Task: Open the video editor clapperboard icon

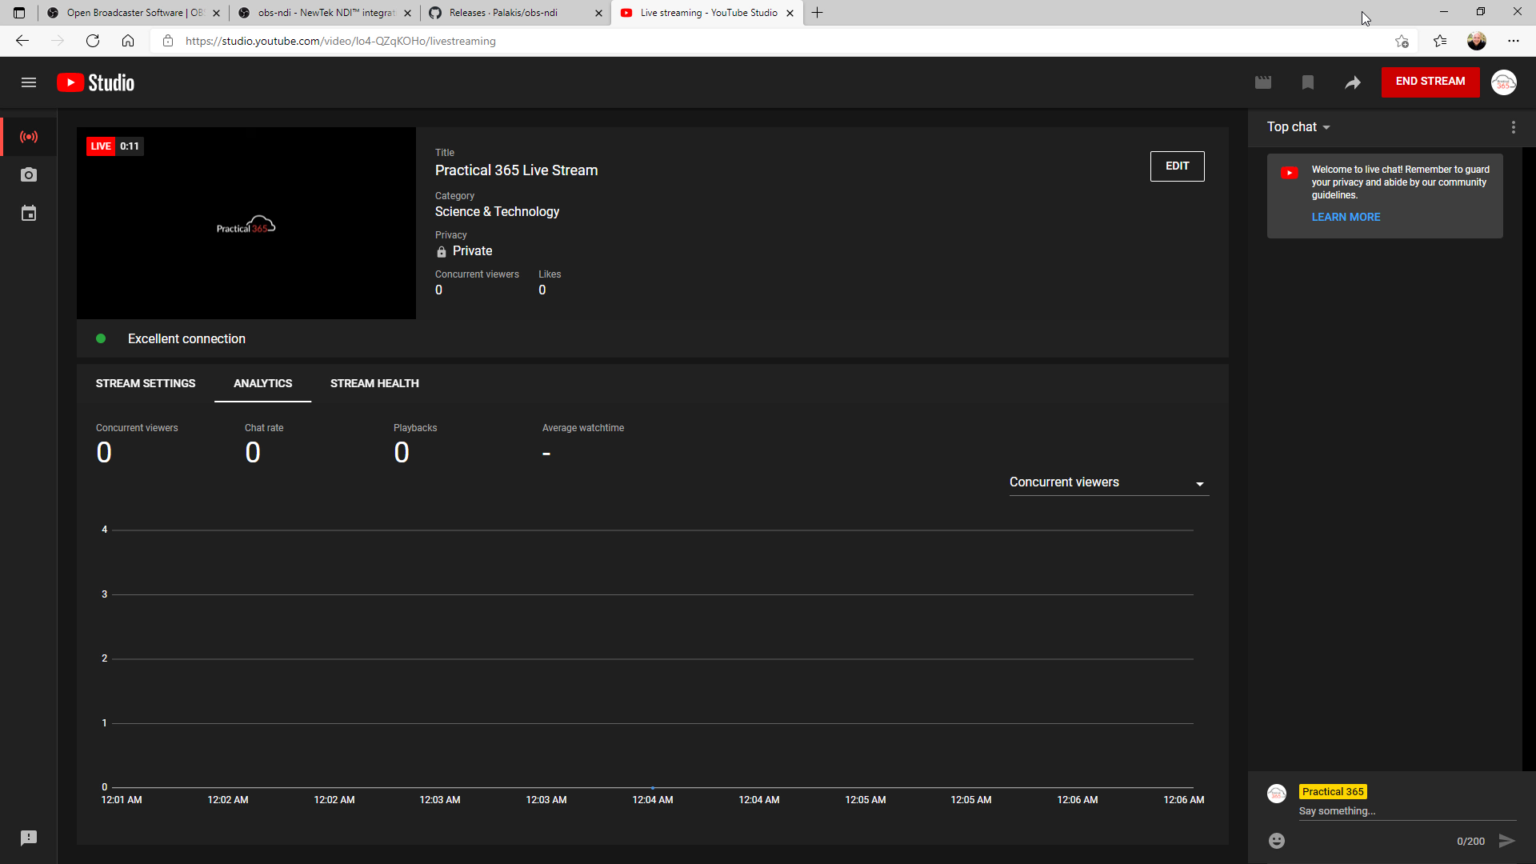Action: coord(1263,82)
